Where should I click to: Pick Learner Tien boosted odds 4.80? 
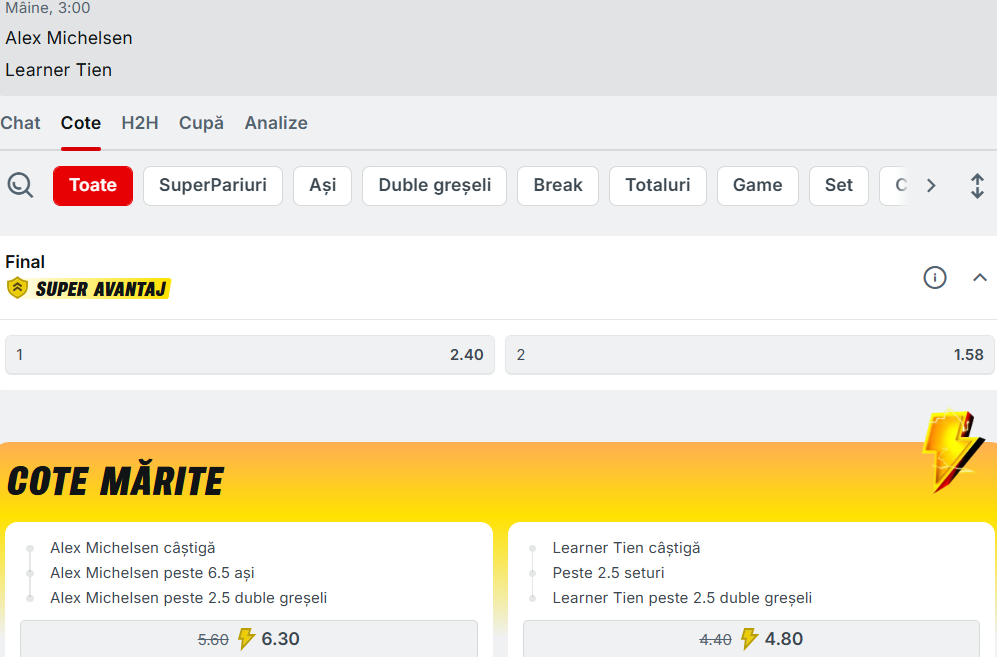coord(751,639)
